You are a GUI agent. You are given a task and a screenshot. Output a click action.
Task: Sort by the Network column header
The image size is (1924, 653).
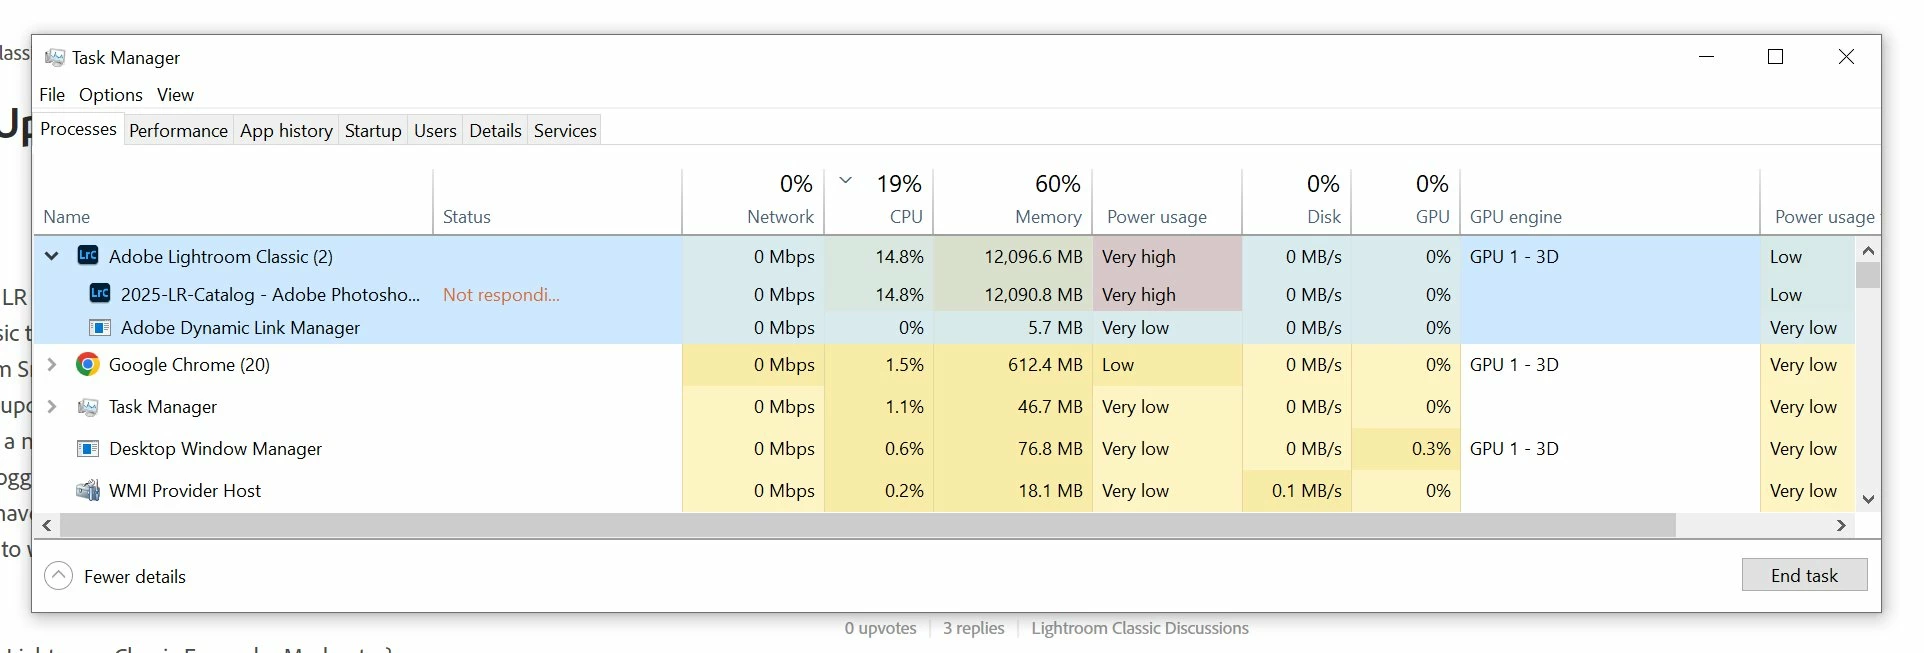(x=753, y=202)
